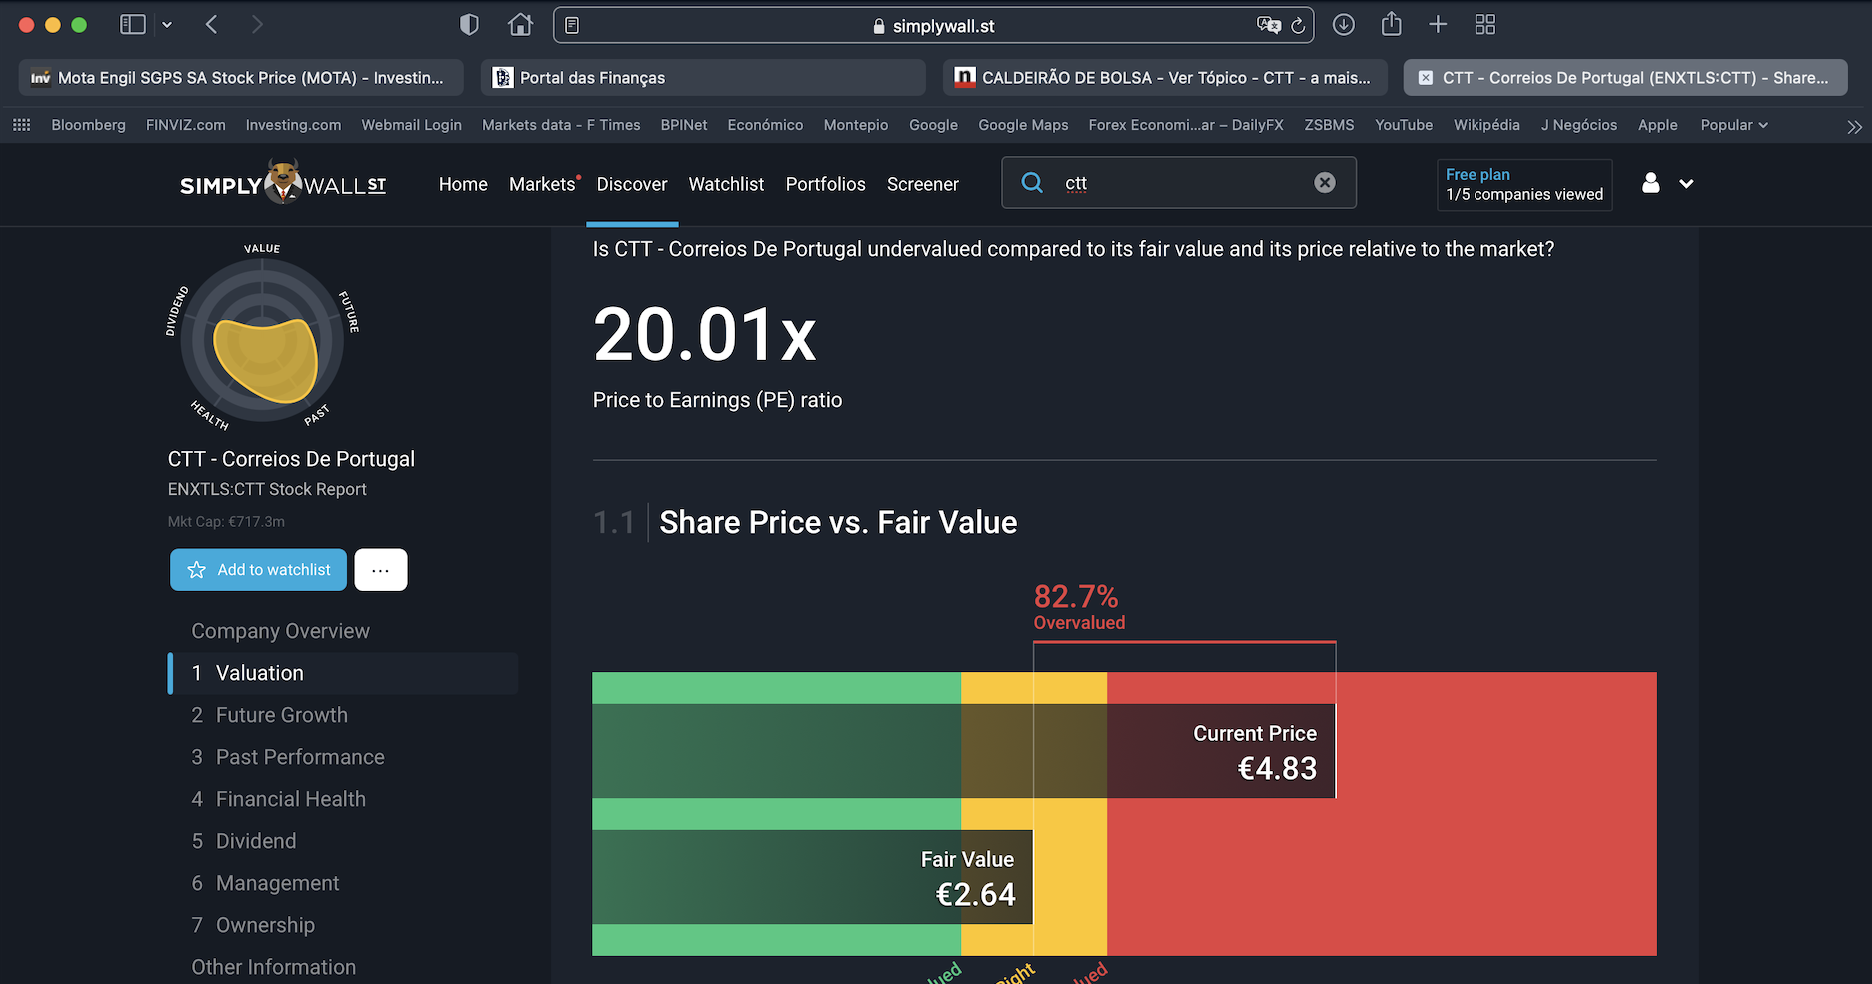
Task: Open the Safari downloads icon
Action: [x=1344, y=25]
